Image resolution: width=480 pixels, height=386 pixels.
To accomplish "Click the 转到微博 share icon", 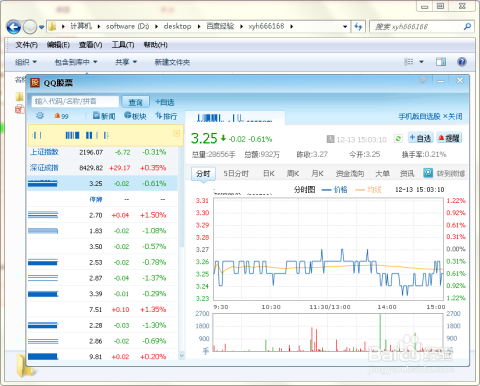I will tap(428, 173).
